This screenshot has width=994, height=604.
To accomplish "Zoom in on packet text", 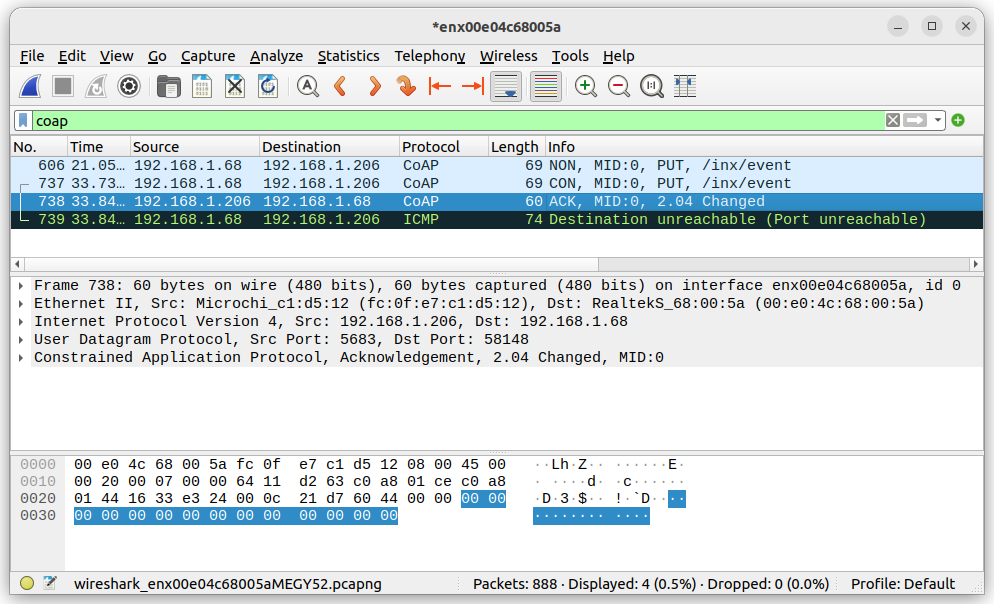I will (586, 87).
